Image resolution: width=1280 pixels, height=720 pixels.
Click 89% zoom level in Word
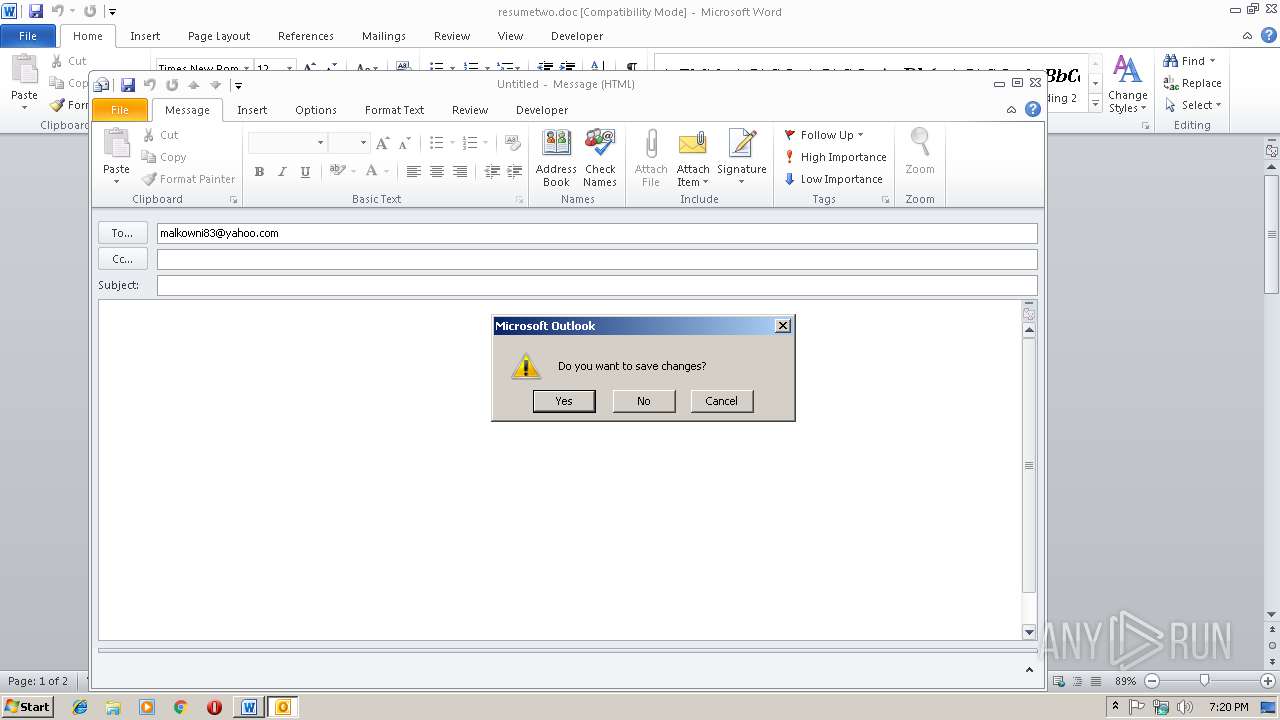[1125, 681]
